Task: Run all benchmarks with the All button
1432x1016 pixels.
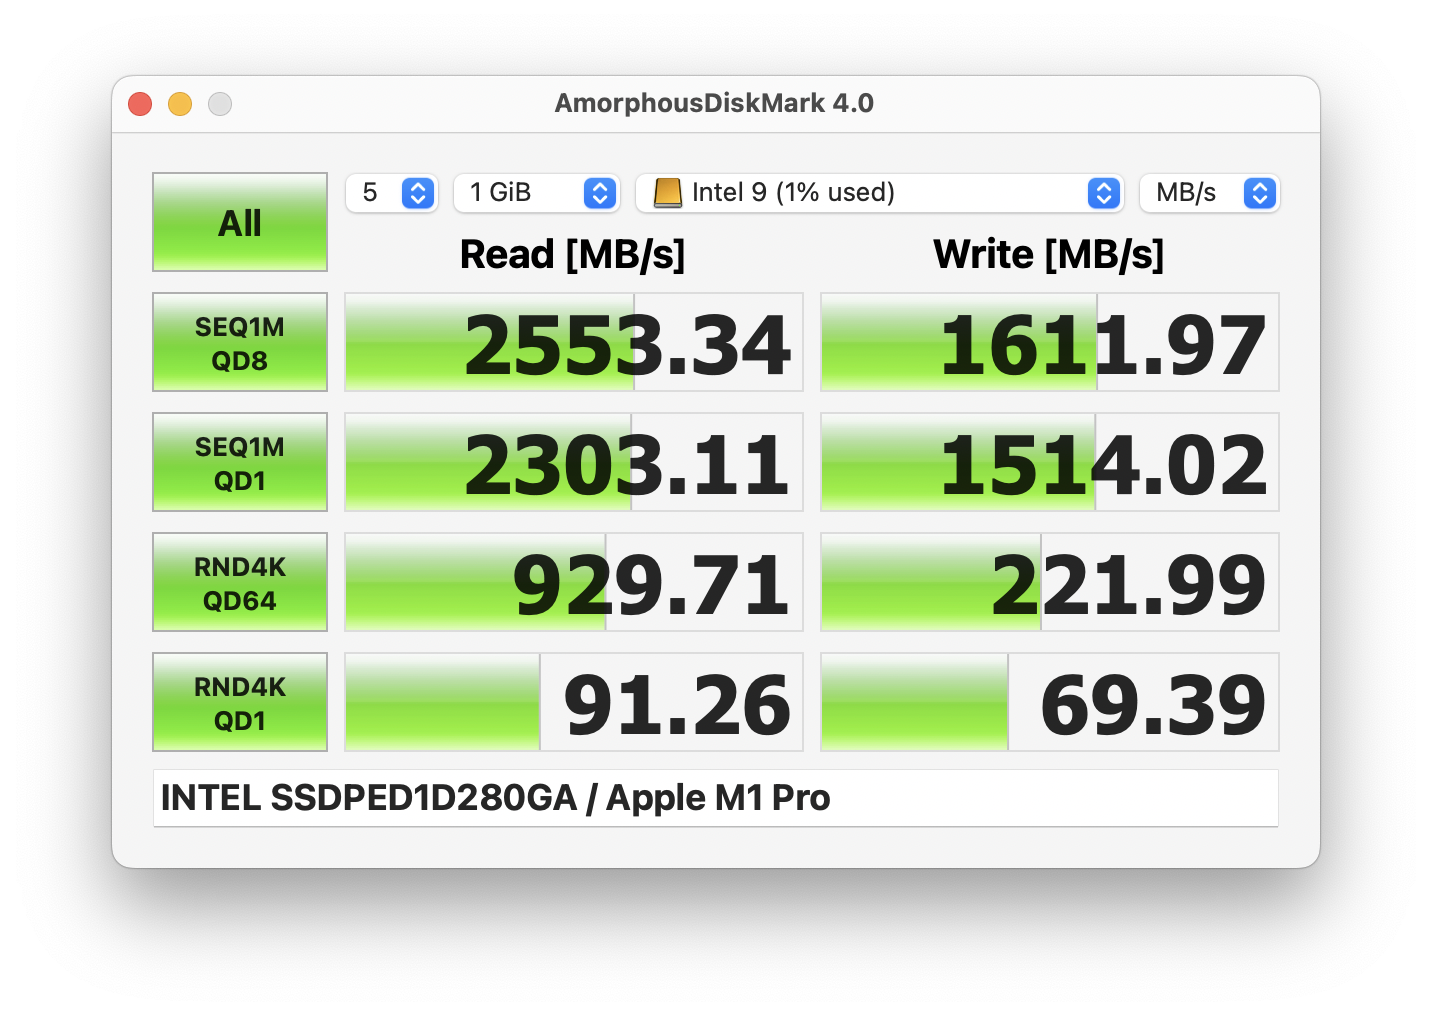Action: click(240, 222)
